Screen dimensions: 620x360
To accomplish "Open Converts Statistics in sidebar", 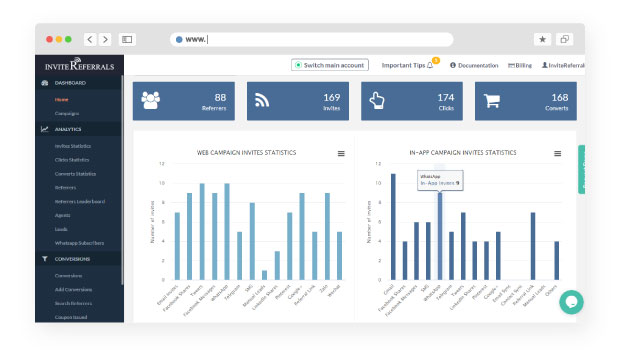I will tap(75, 174).
